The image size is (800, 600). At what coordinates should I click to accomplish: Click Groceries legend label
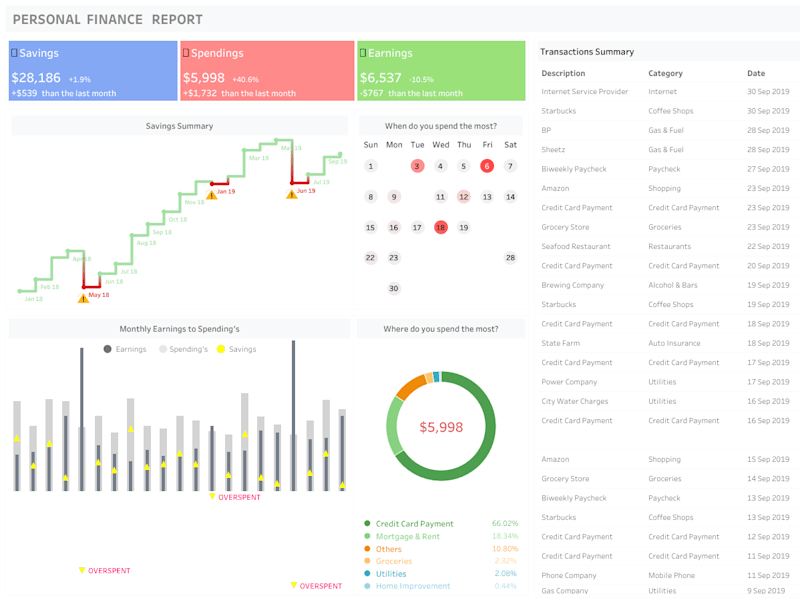pyautogui.click(x=393, y=561)
